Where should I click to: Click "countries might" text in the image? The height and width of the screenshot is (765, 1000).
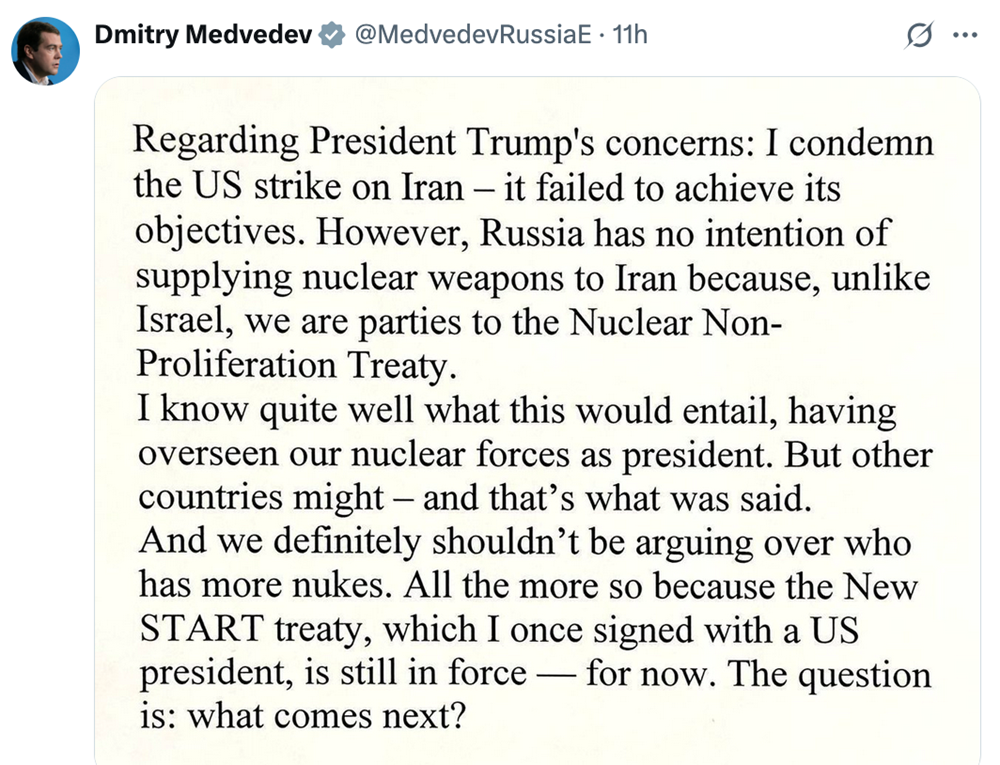click(x=261, y=499)
